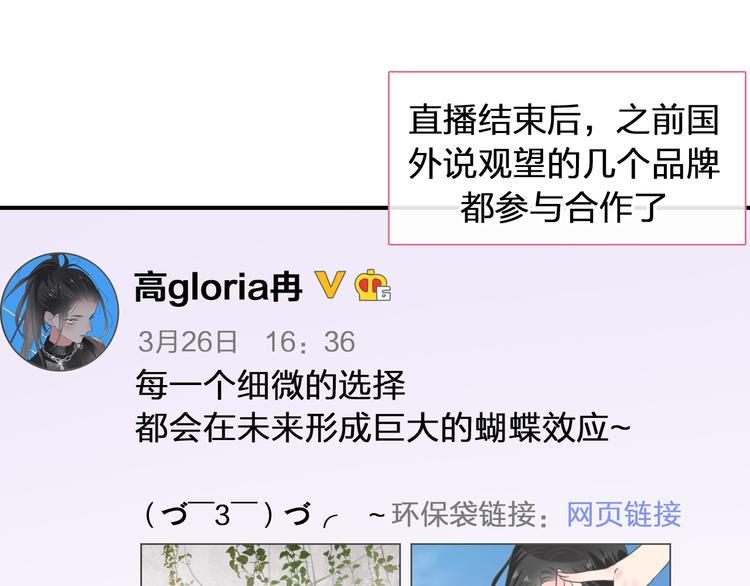750x586 pixels.
Task: Click the black divider line above post
Action: [x=194, y=208]
